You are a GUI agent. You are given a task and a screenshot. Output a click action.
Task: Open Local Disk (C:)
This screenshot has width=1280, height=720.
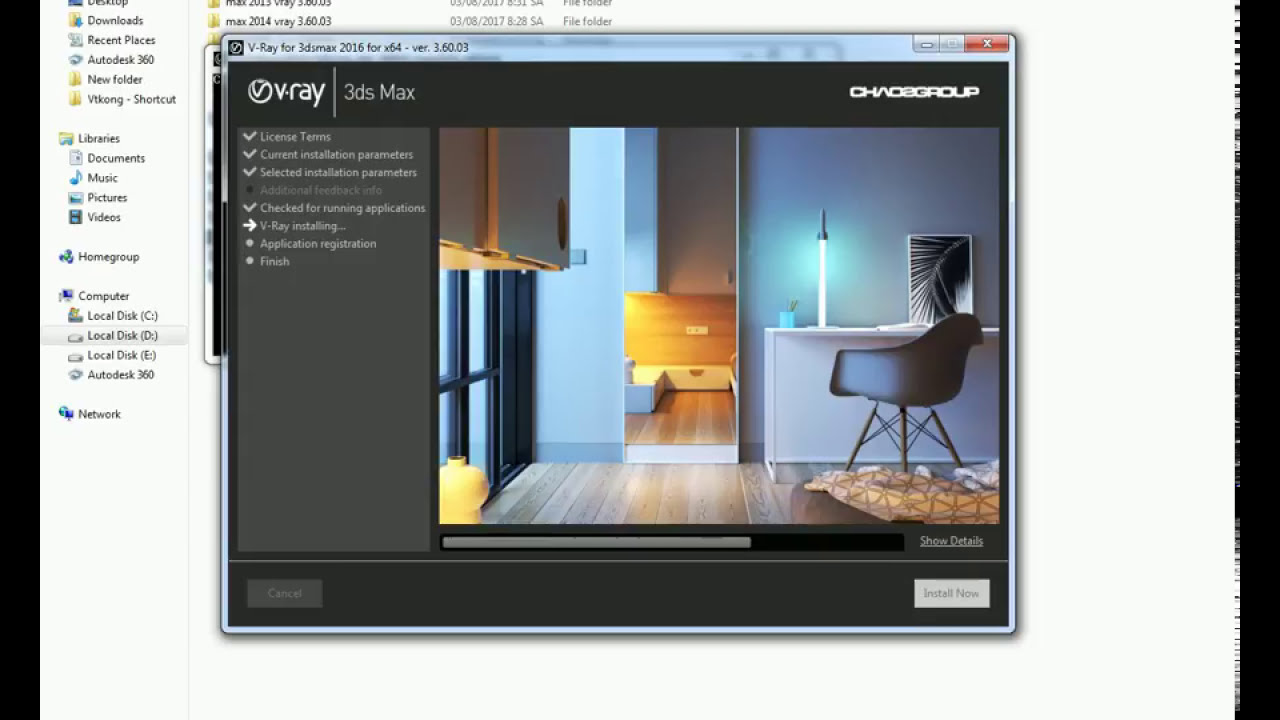click(x=122, y=316)
